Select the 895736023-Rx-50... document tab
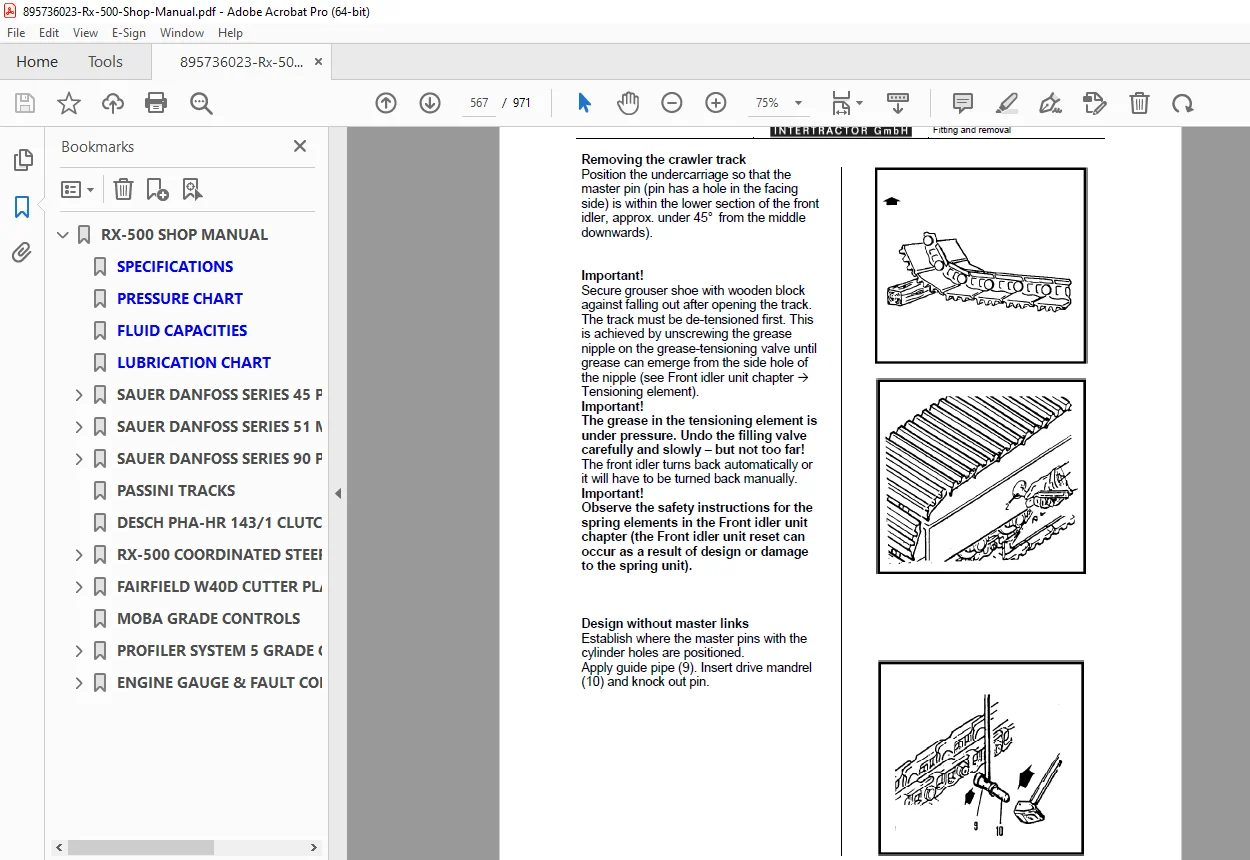 click(241, 62)
